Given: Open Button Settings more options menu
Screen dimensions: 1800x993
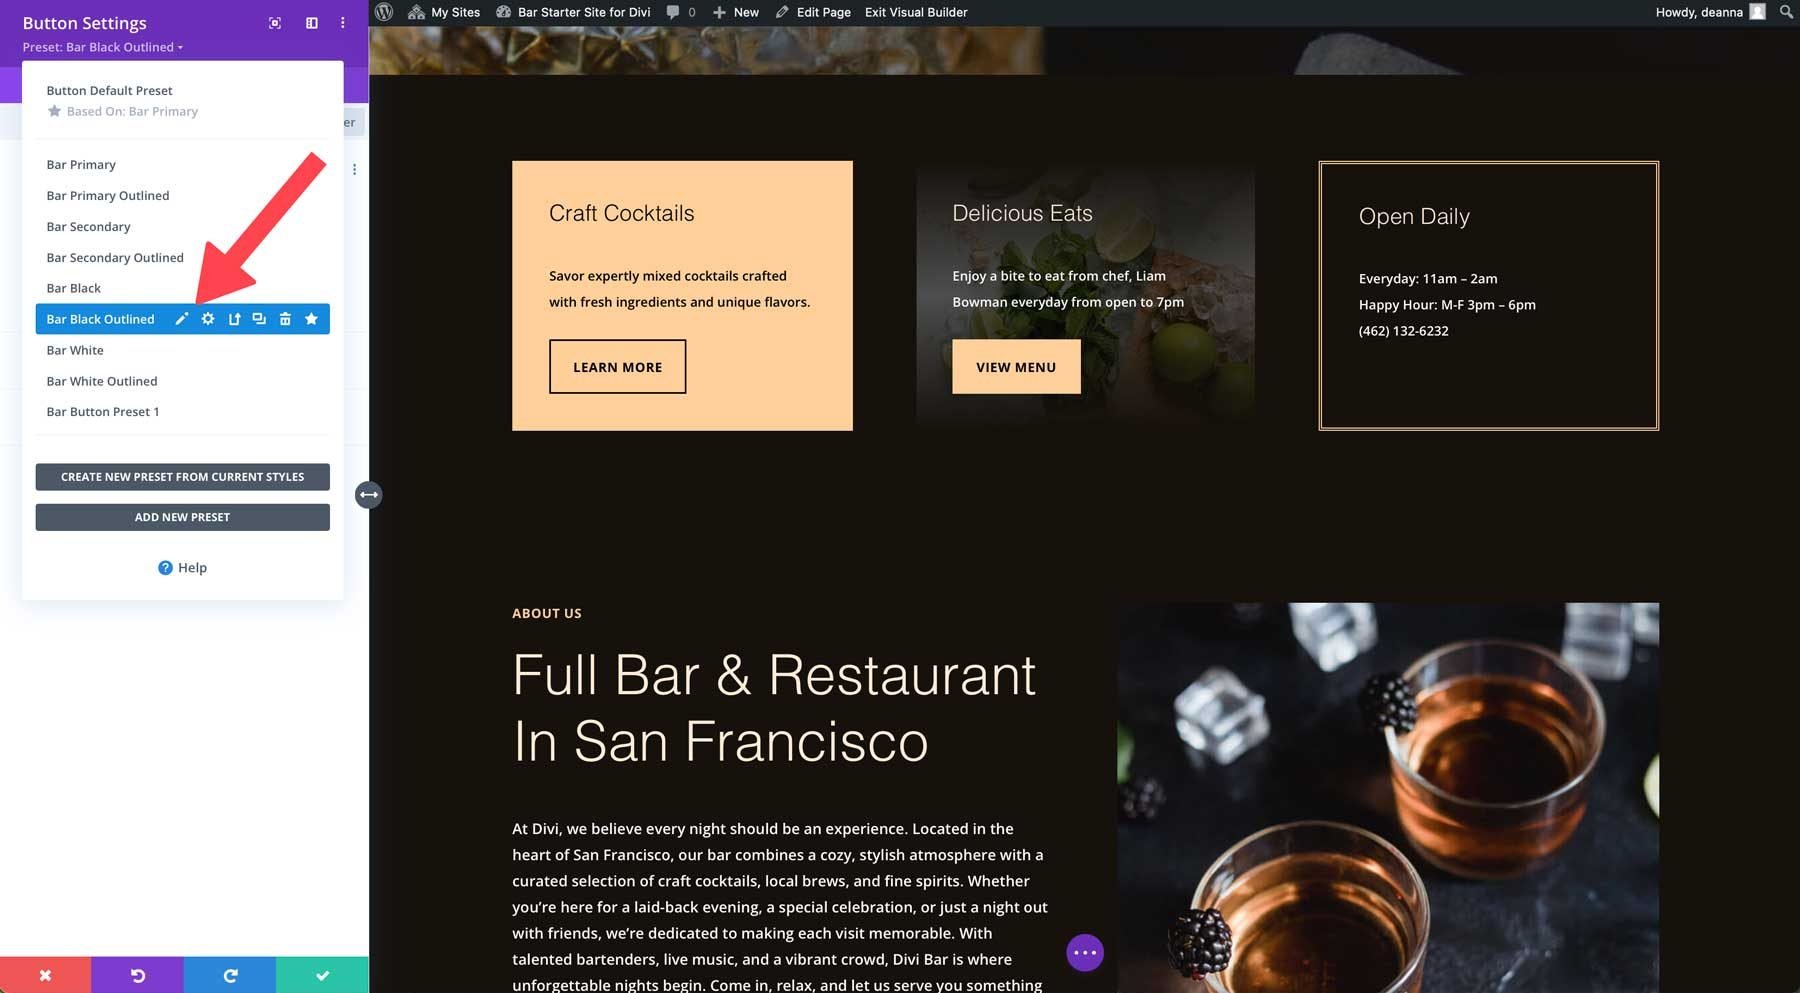Looking at the screenshot, I should click(343, 23).
